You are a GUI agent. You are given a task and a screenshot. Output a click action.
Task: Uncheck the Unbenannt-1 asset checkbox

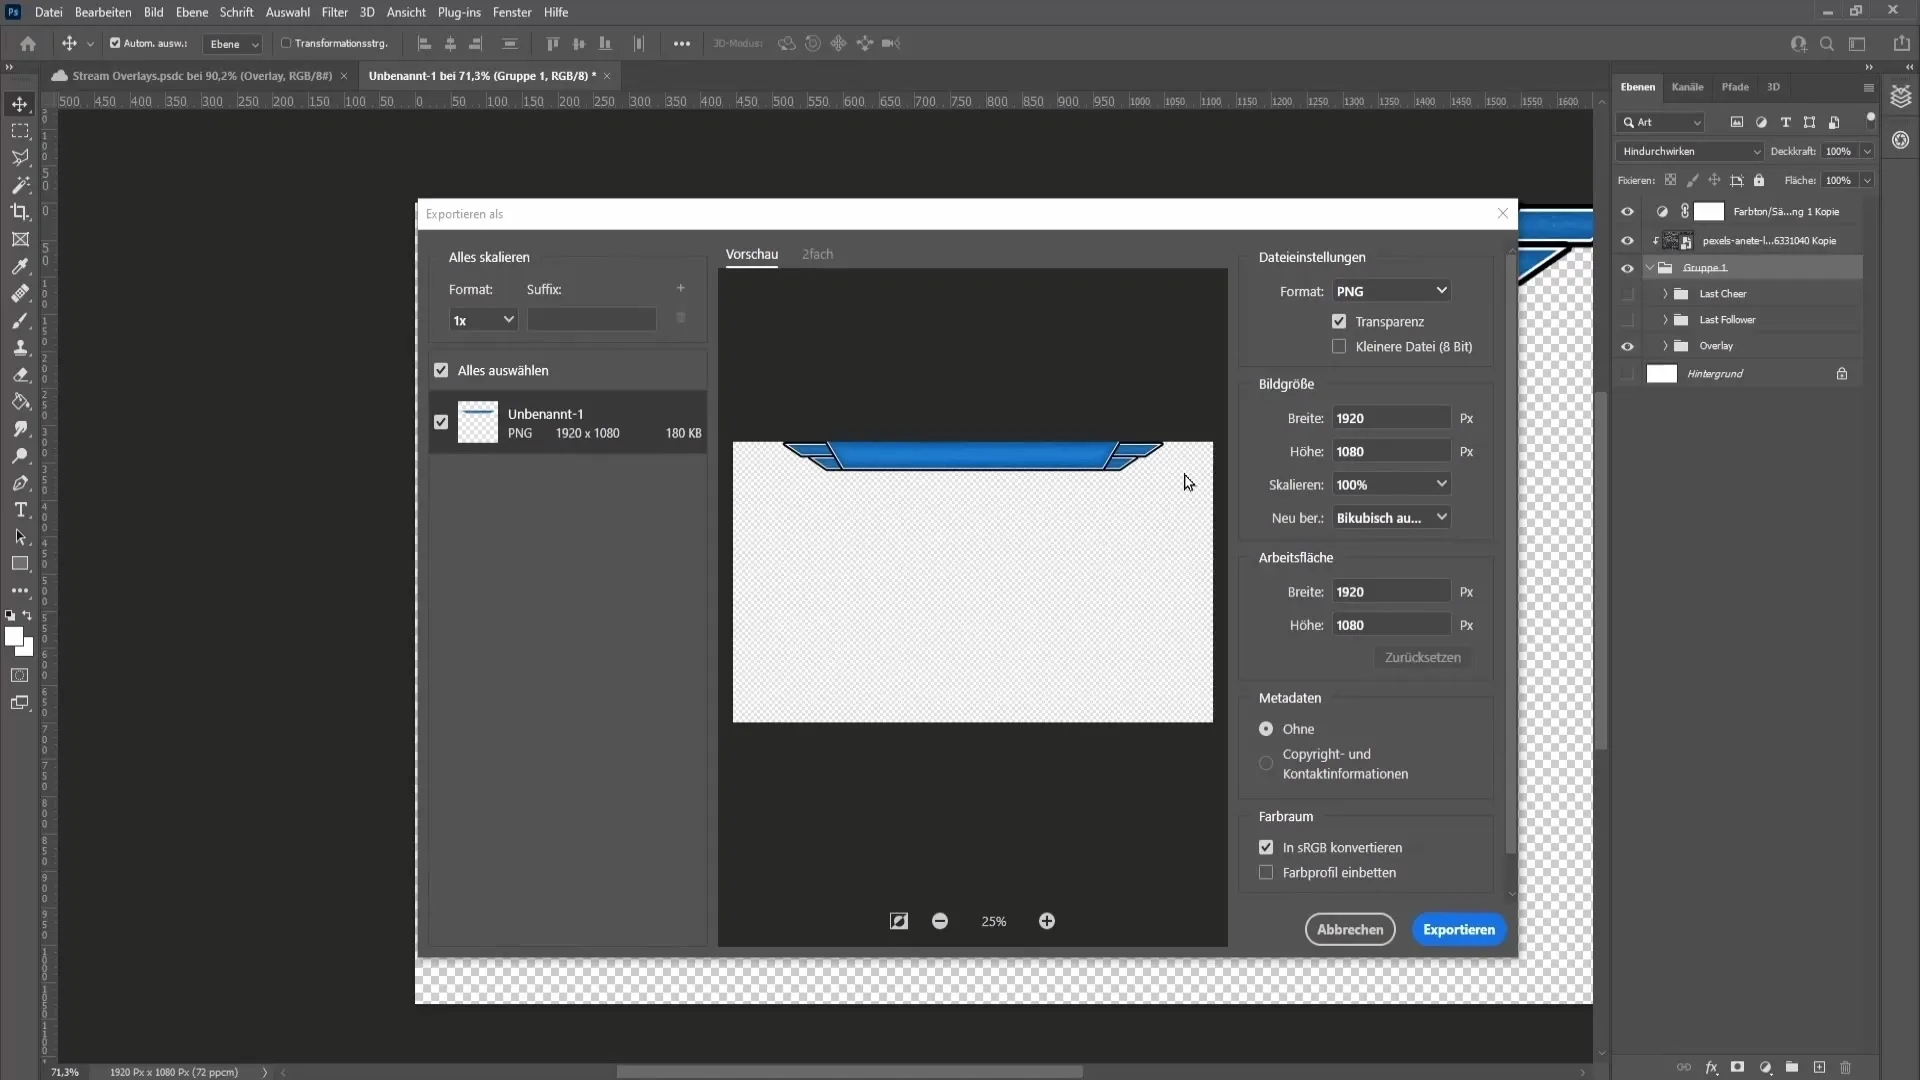441,422
